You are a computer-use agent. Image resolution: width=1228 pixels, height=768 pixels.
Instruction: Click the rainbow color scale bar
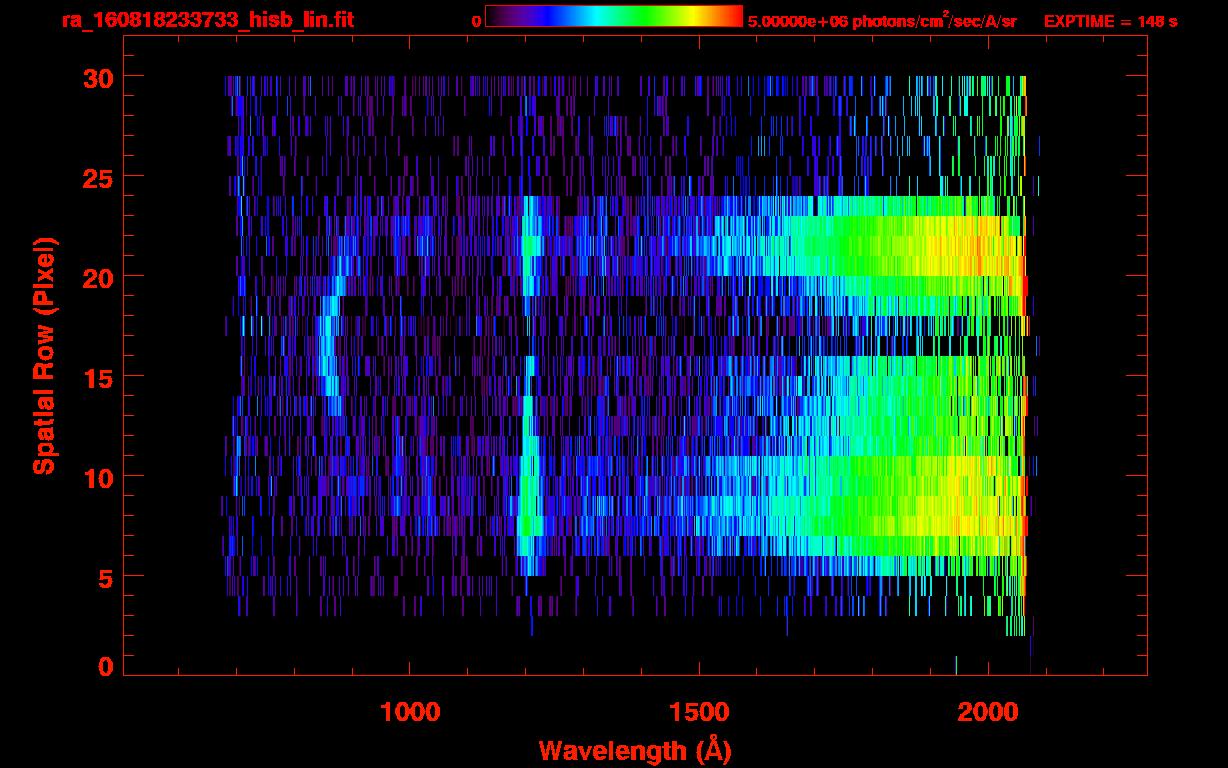(x=614, y=16)
